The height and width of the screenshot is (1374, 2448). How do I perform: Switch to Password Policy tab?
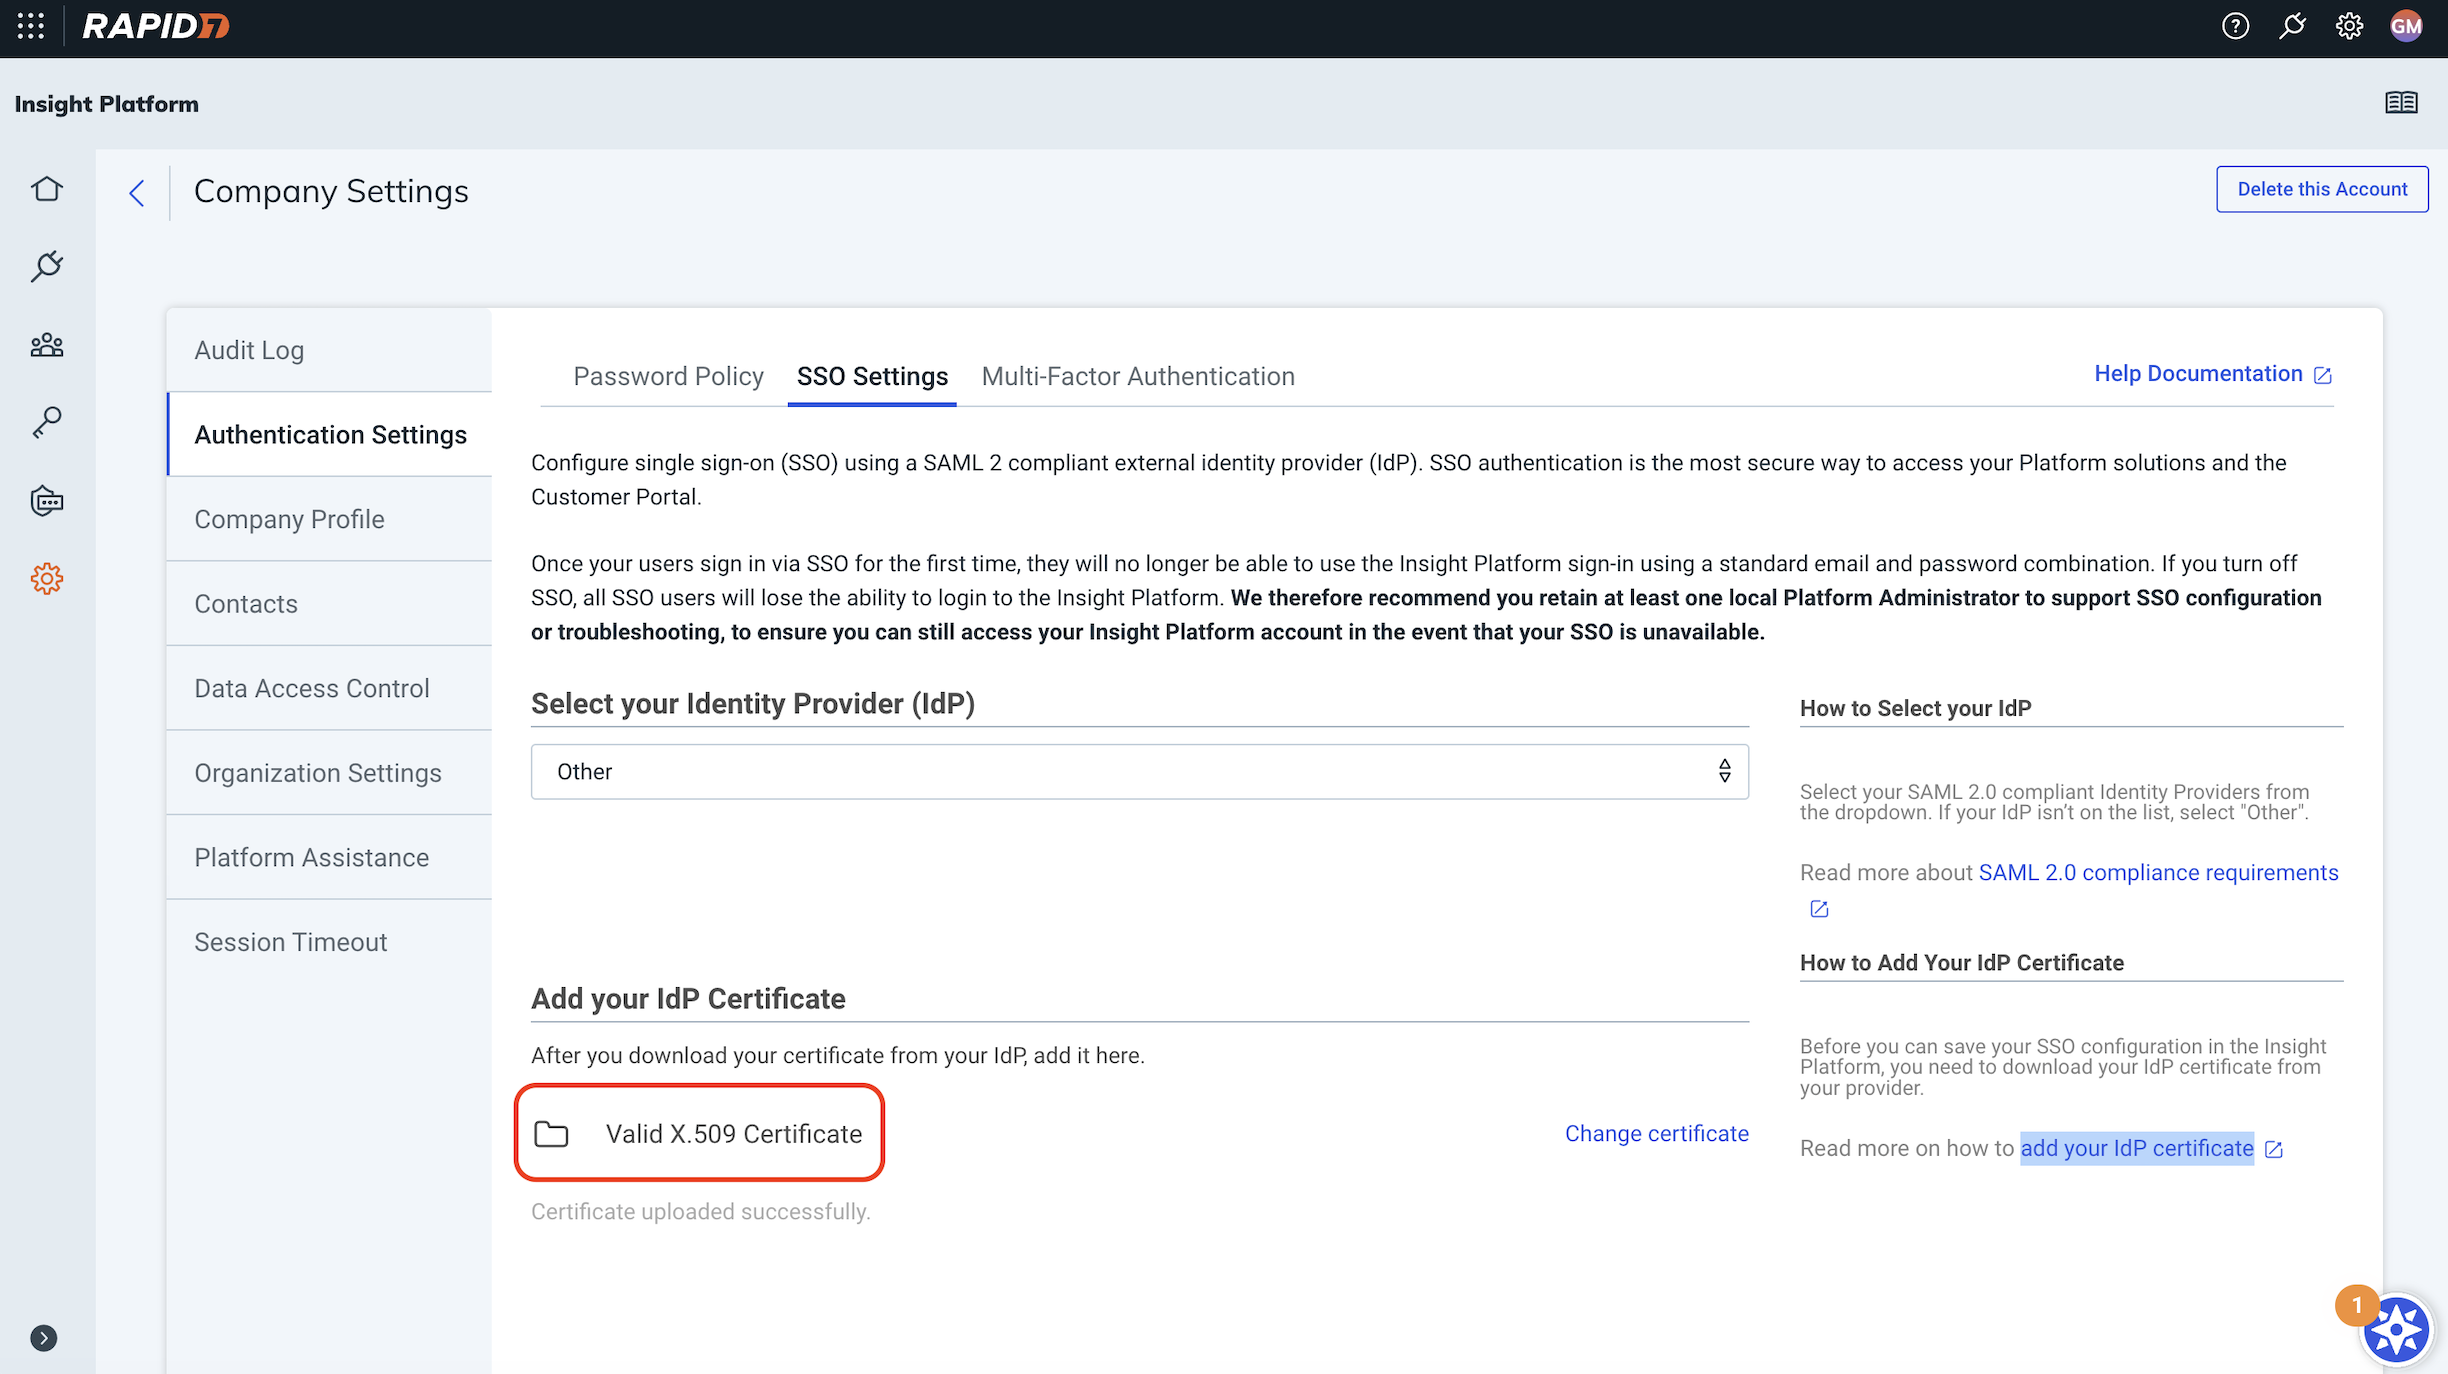click(x=668, y=376)
